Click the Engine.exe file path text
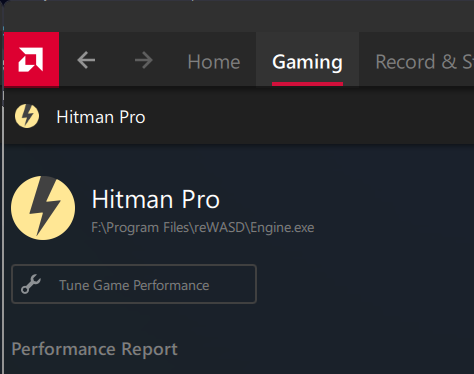 (203, 228)
